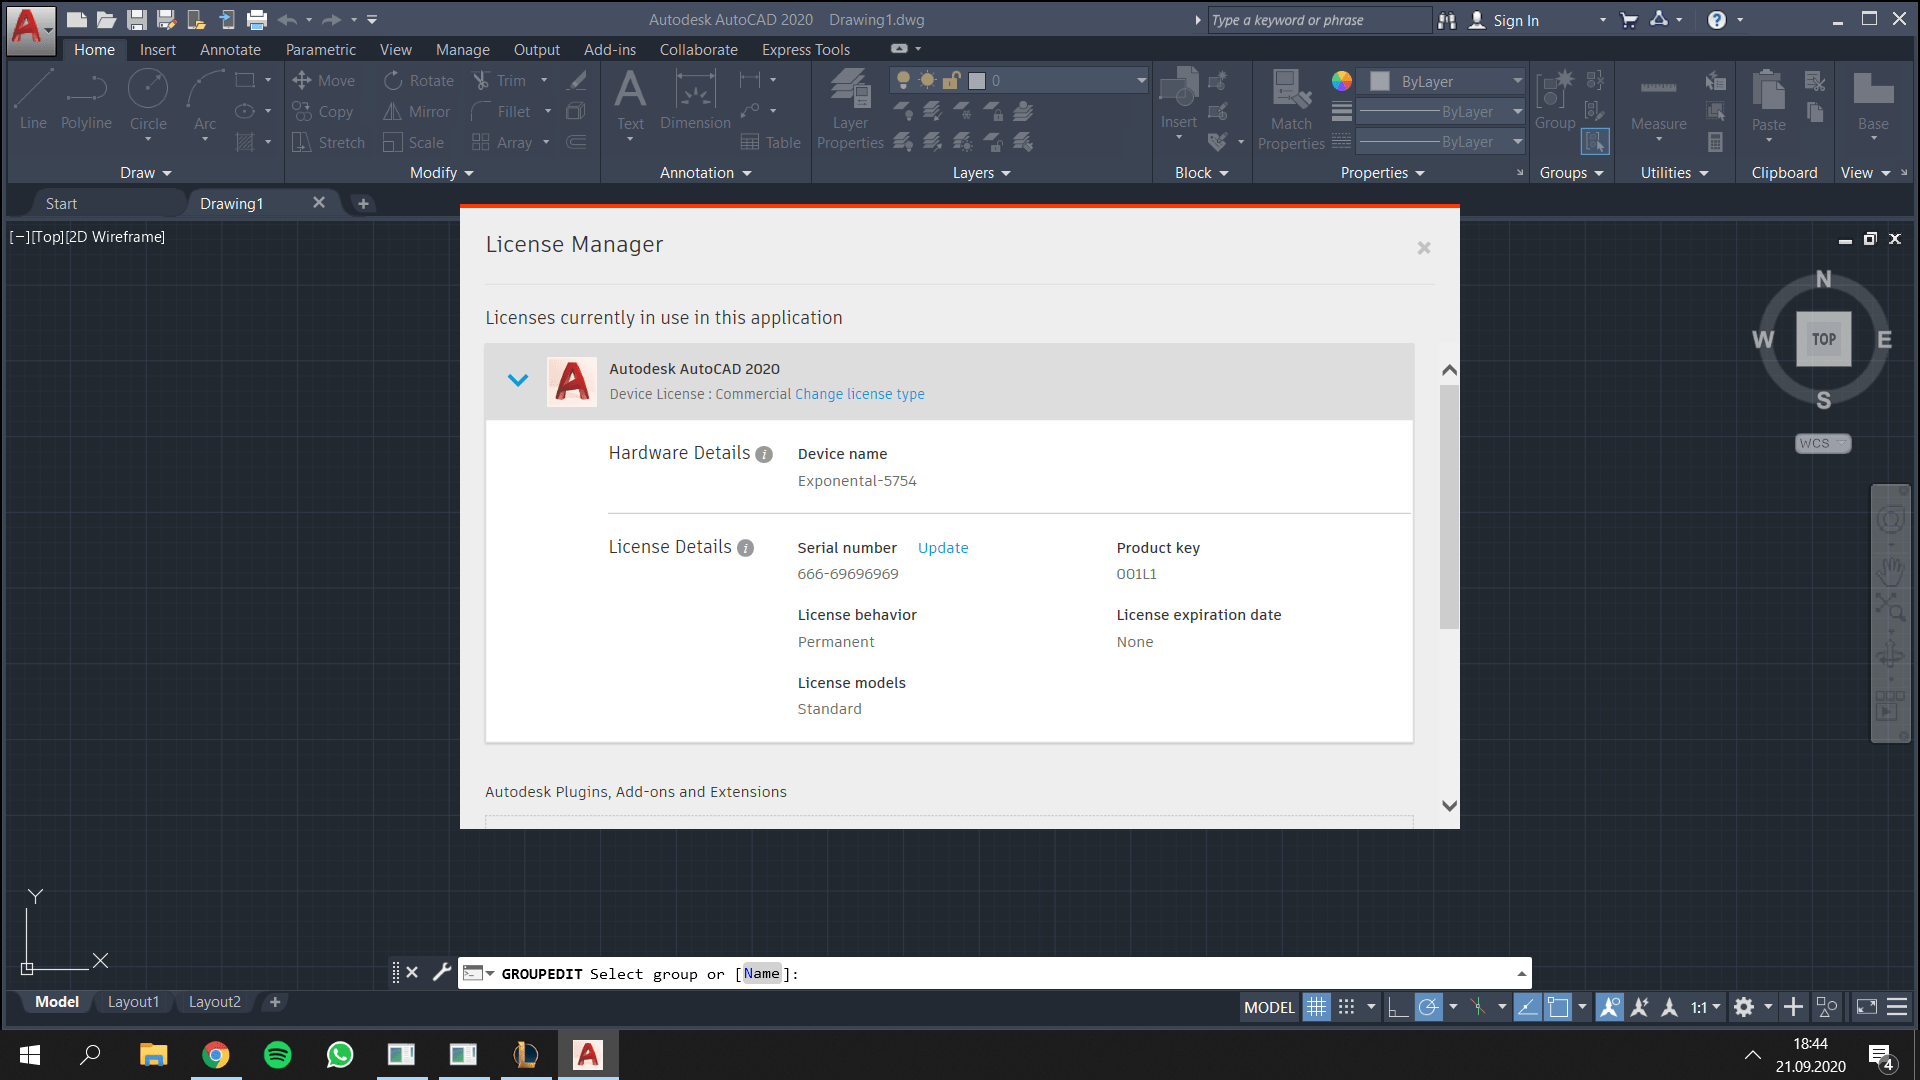
Task: Click the layer 0 color swatch
Action: click(x=977, y=80)
